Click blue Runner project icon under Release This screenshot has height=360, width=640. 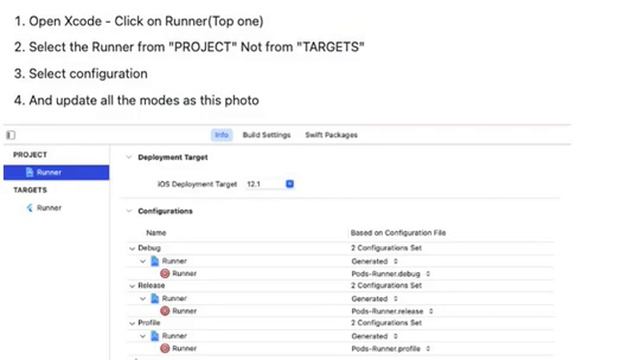click(155, 298)
